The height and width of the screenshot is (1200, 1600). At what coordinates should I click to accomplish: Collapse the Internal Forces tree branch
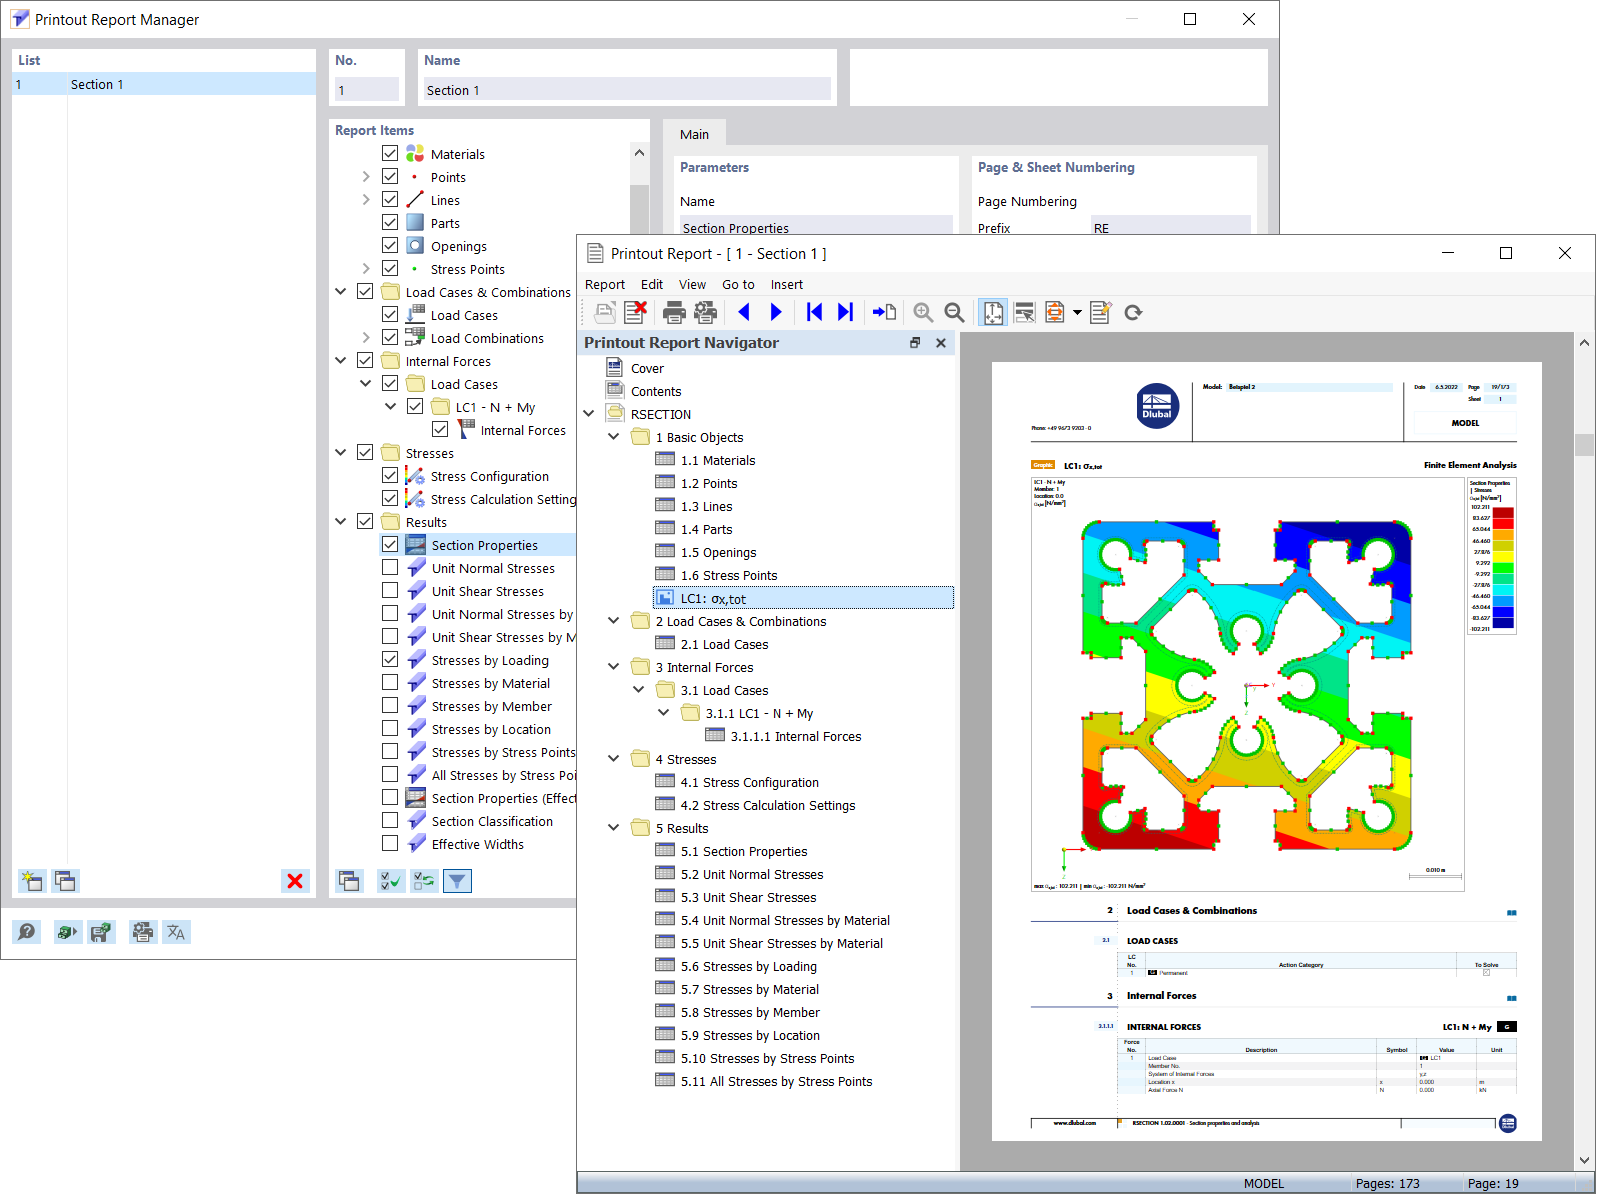(340, 360)
